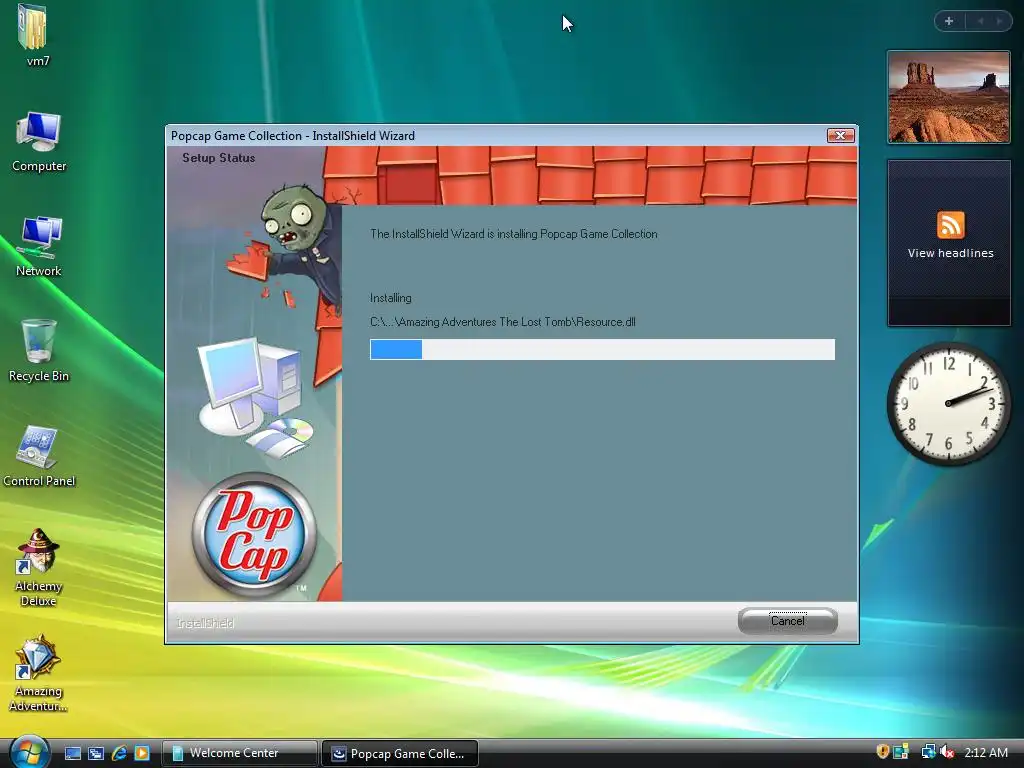1024x768 pixels.
Task: Click the security shield tray icon
Action: tap(882, 752)
